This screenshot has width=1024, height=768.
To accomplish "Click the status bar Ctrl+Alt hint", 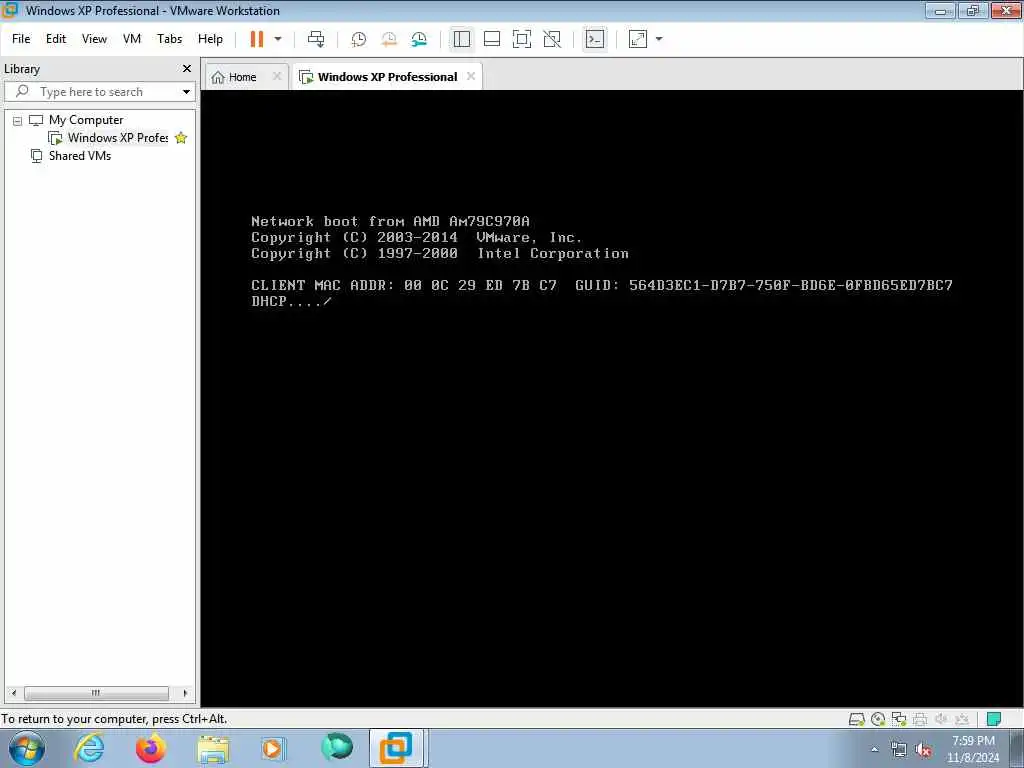I will (x=114, y=719).
